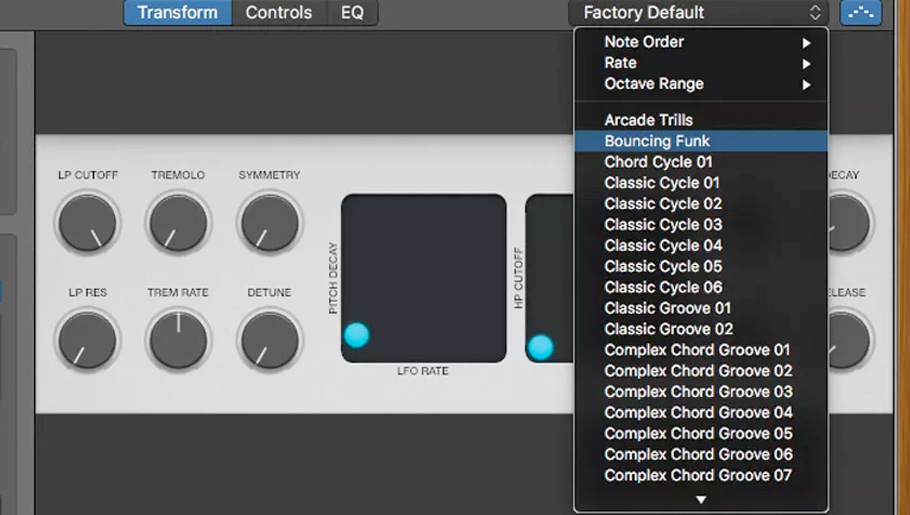Select the Bouncing Funk preset

coord(657,141)
